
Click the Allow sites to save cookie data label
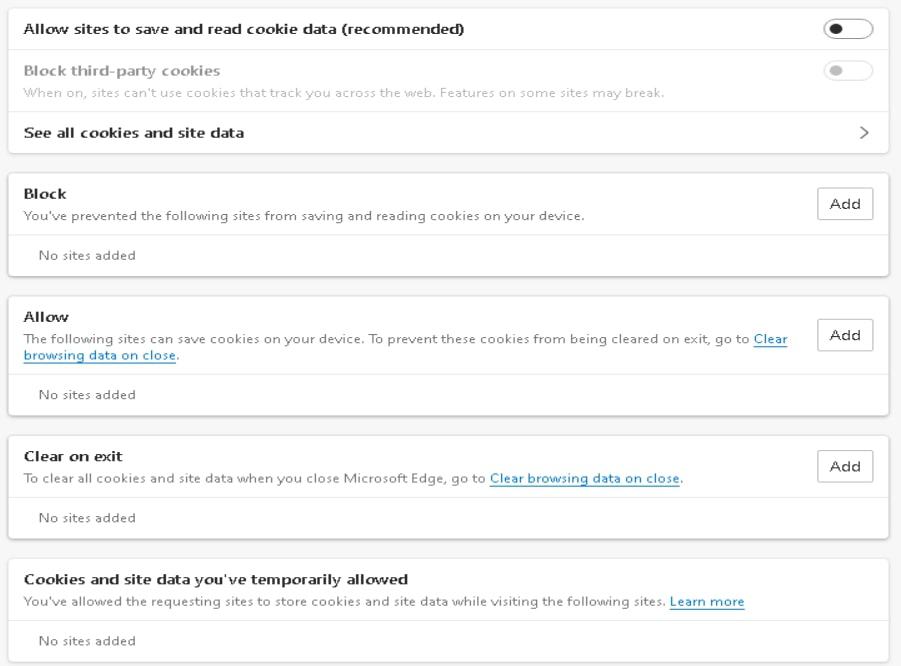[244, 29]
